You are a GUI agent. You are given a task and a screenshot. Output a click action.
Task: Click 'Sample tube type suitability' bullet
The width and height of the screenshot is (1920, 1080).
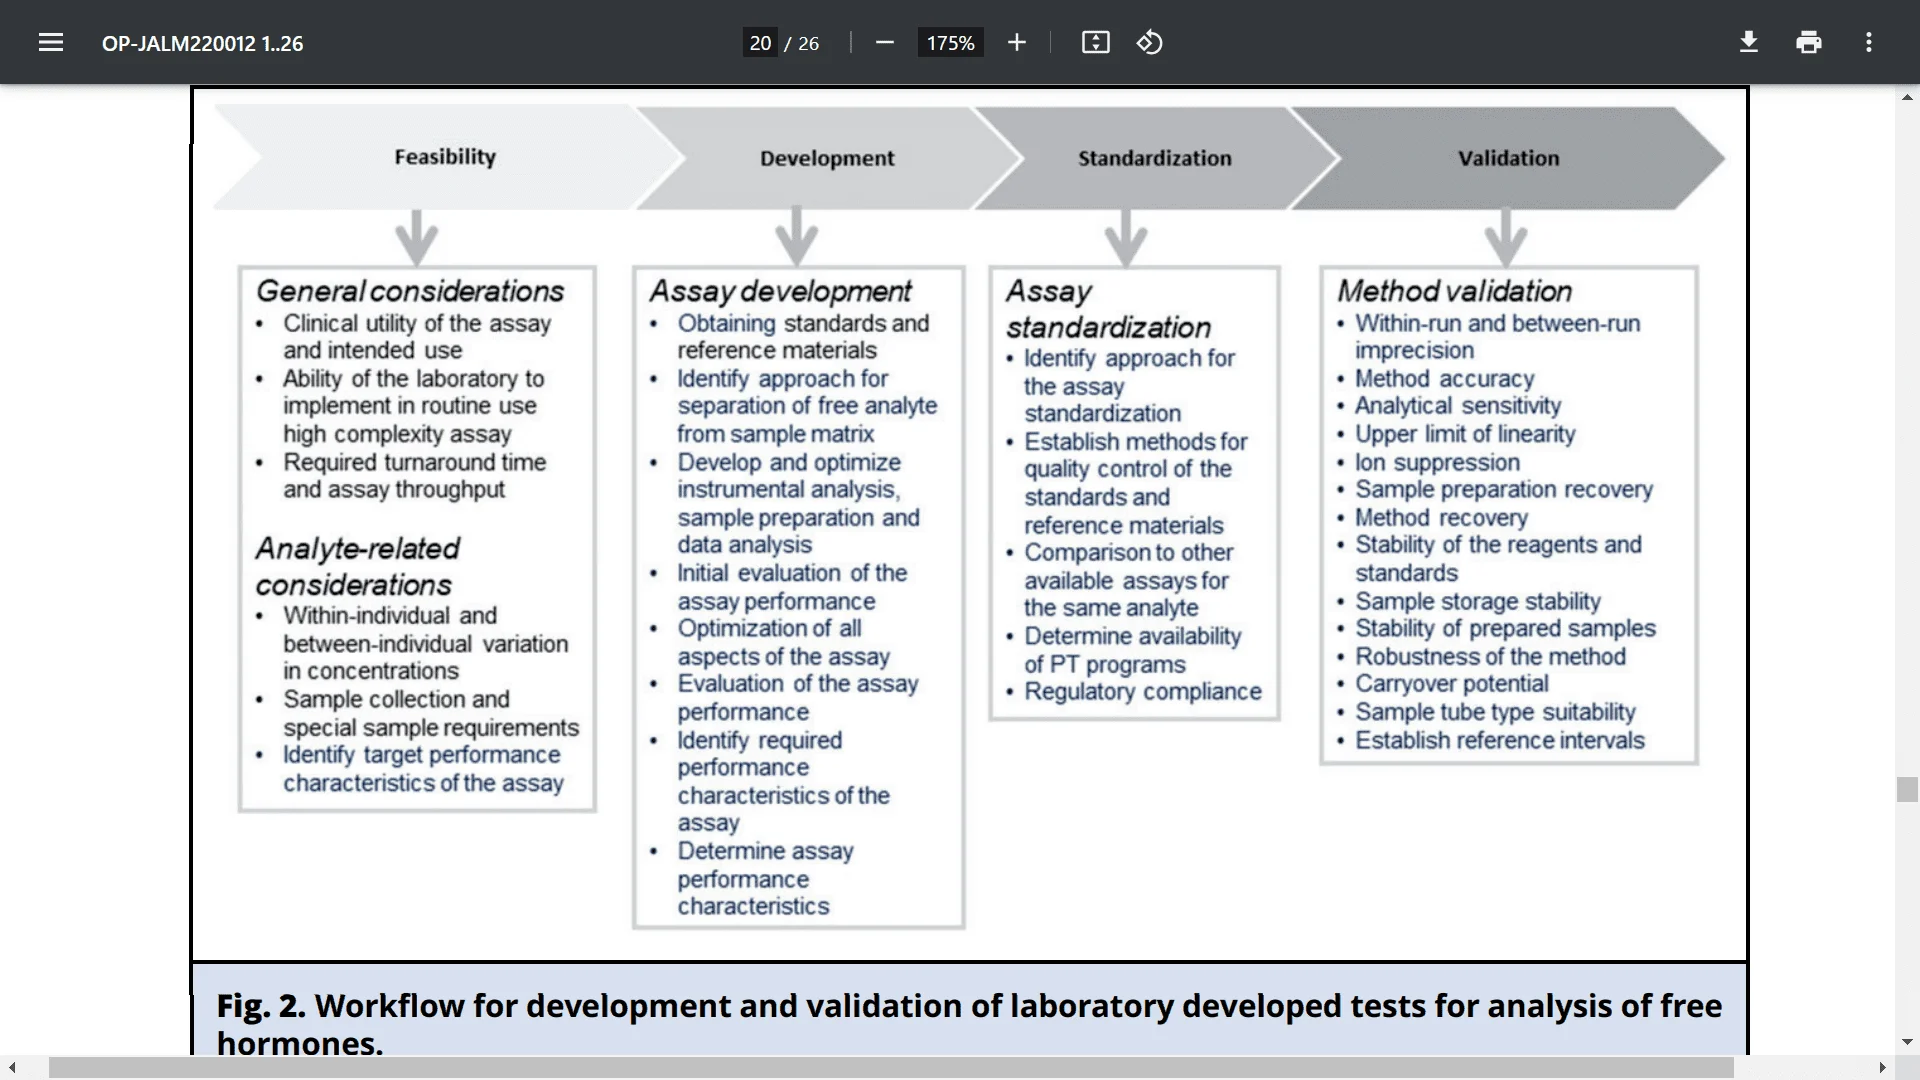click(1495, 712)
